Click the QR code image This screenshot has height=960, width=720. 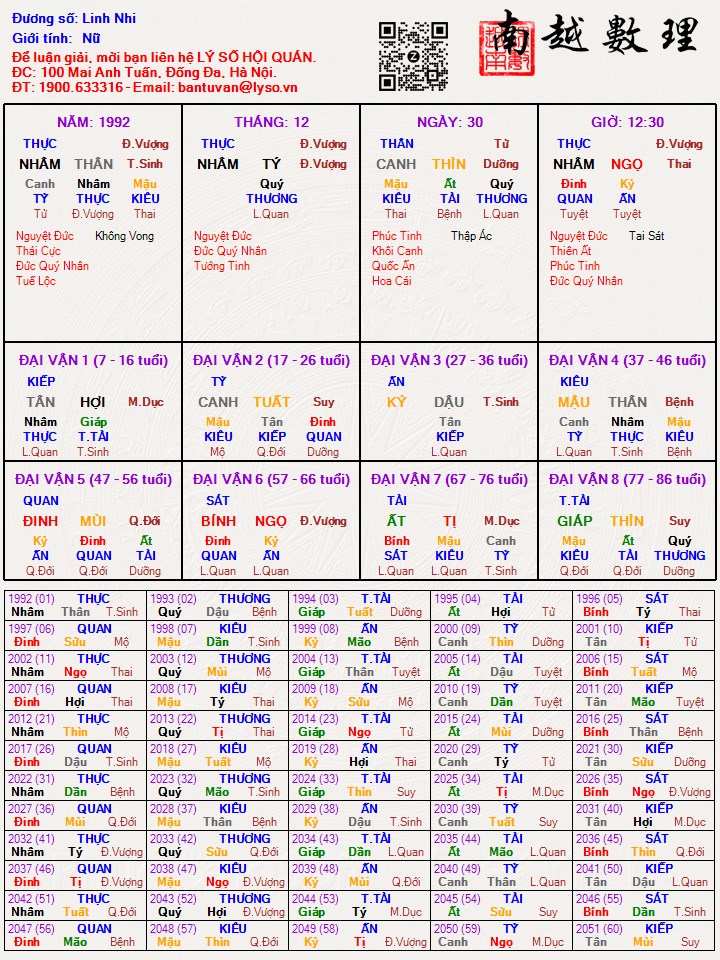coord(413,56)
